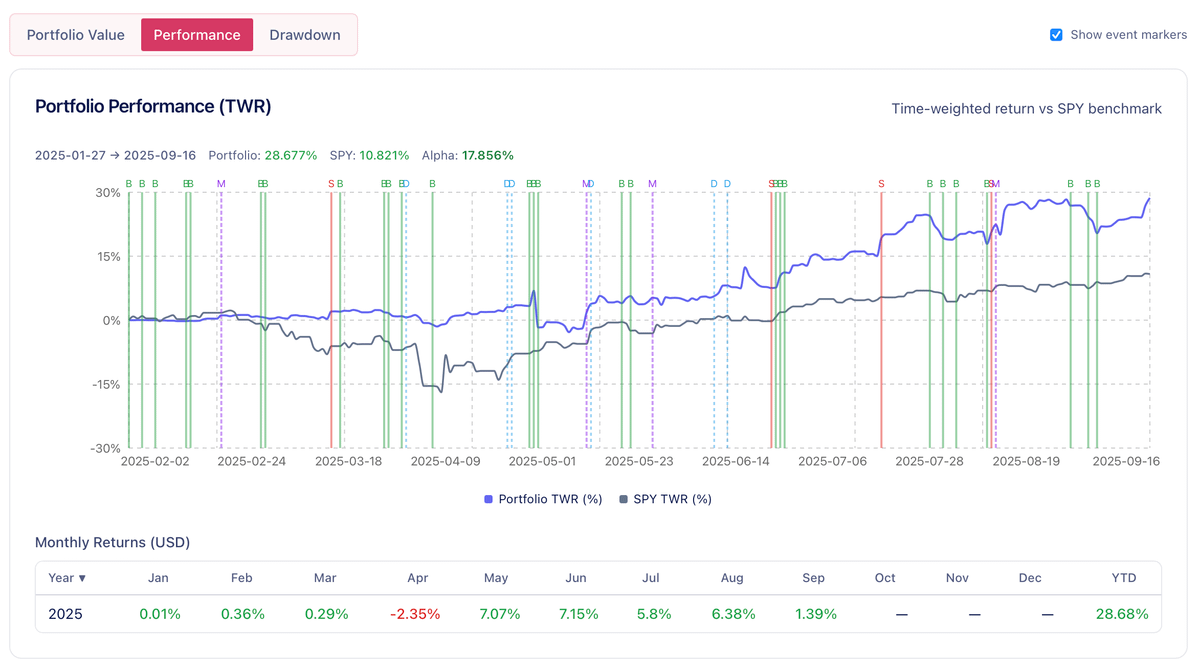The width and height of the screenshot is (1200, 672).
Task: Click the red S marker after 2025-07-06
Action: click(x=881, y=184)
